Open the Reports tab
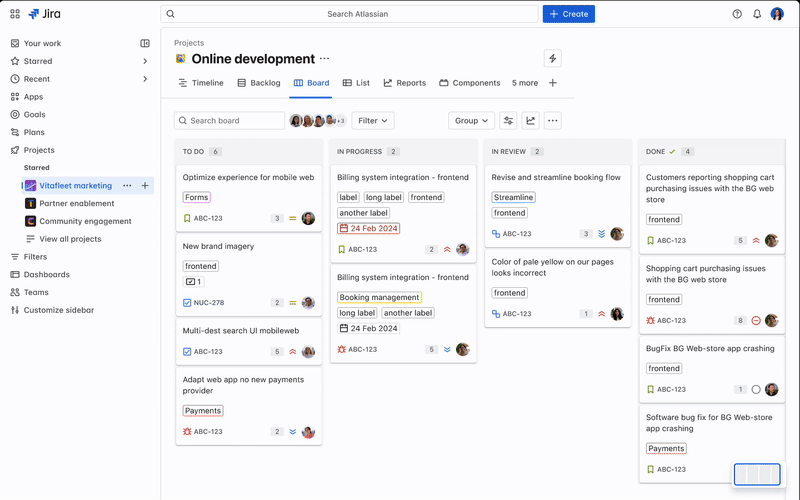The height and width of the screenshot is (500, 800). click(x=405, y=83)
